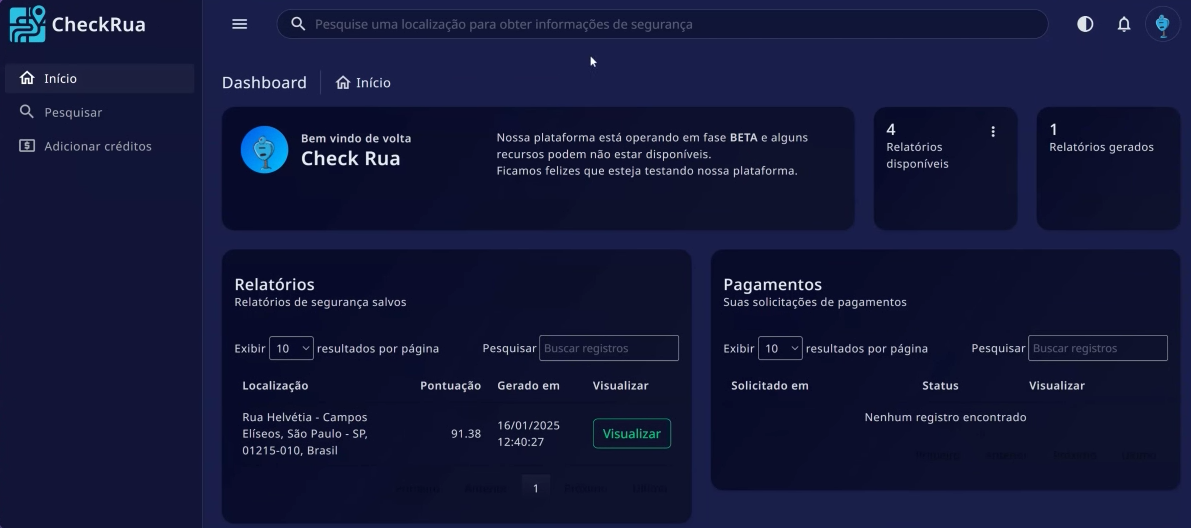Open the Exibir results dropdown in Relatórios

[291, 348]
